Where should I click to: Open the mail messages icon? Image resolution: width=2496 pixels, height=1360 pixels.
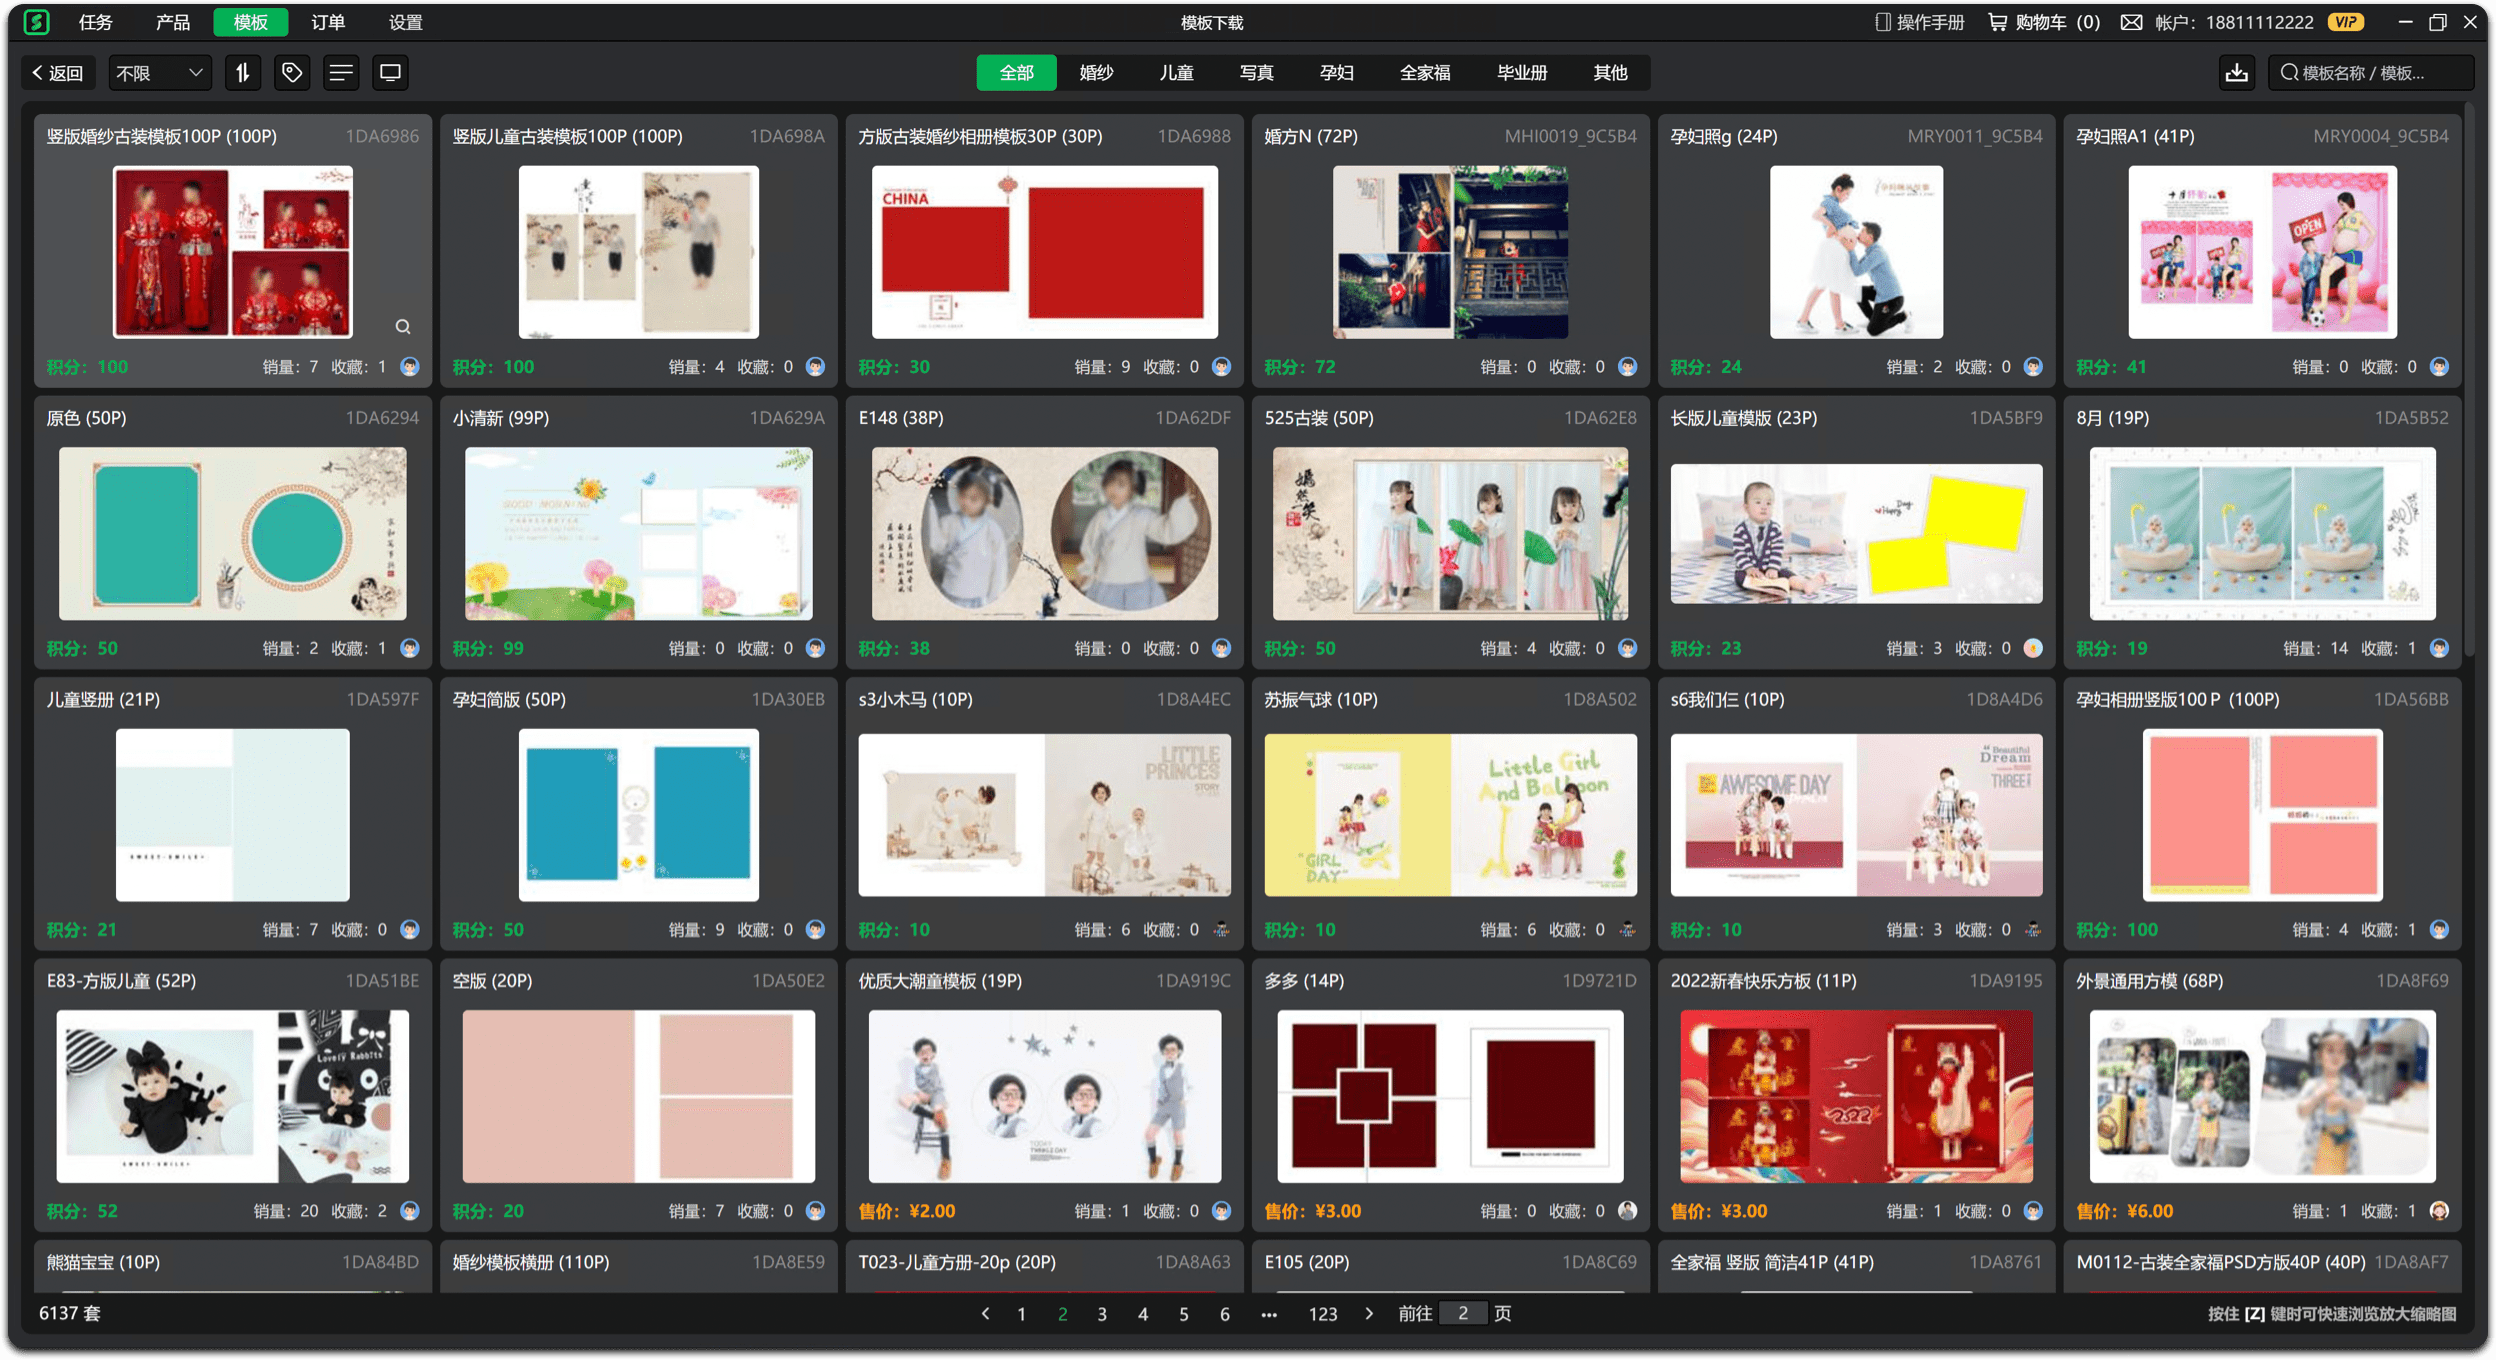pos(2131,22)
